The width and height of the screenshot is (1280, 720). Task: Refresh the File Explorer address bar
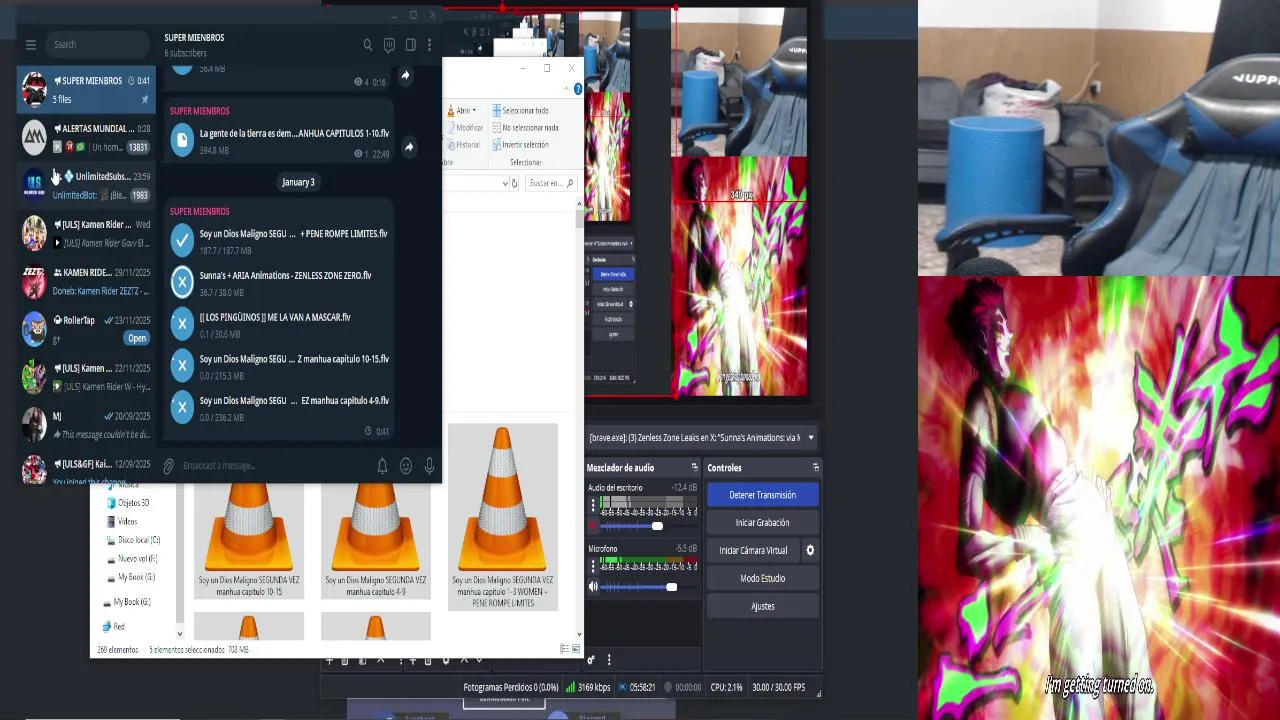(514, 183)
